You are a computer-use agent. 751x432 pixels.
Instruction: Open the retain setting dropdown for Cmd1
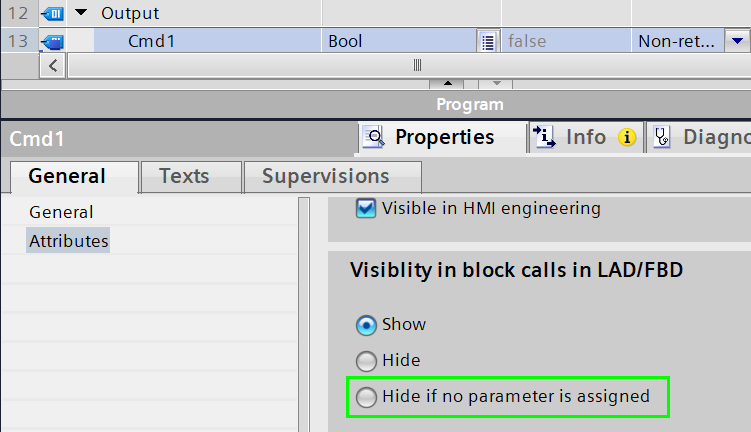click(x=737, y=42)
